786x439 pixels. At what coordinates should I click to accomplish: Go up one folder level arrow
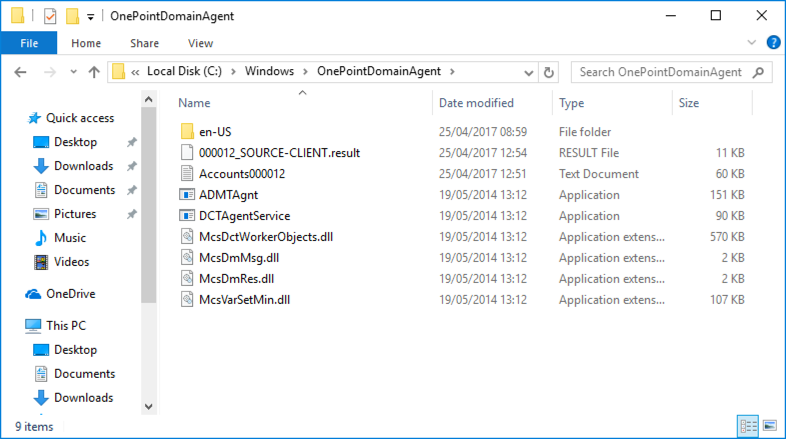94,72
